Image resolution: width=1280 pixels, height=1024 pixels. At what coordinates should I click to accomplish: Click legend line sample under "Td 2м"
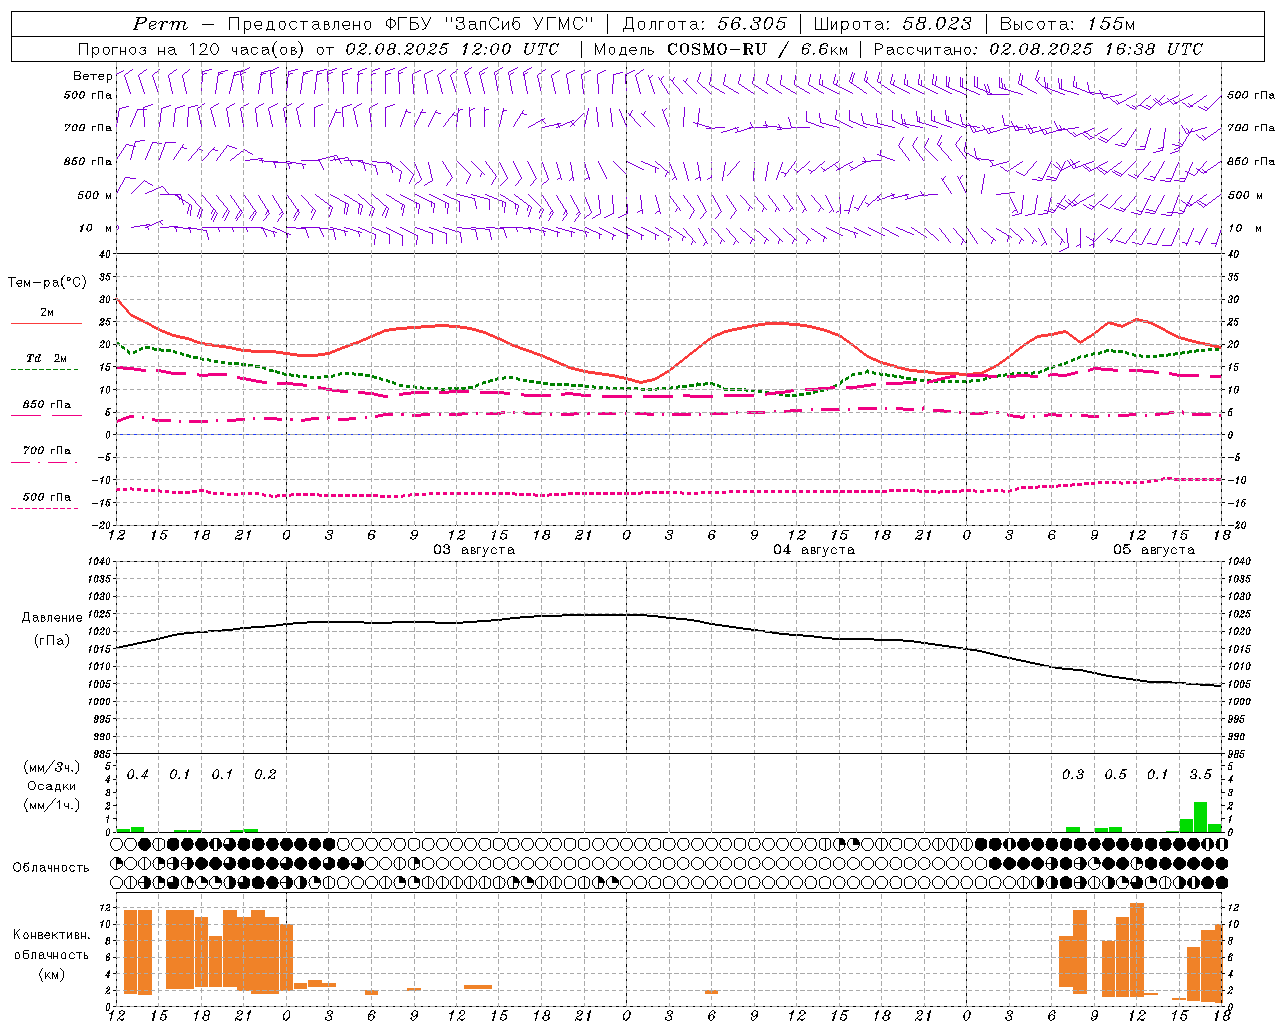(45, 370)
